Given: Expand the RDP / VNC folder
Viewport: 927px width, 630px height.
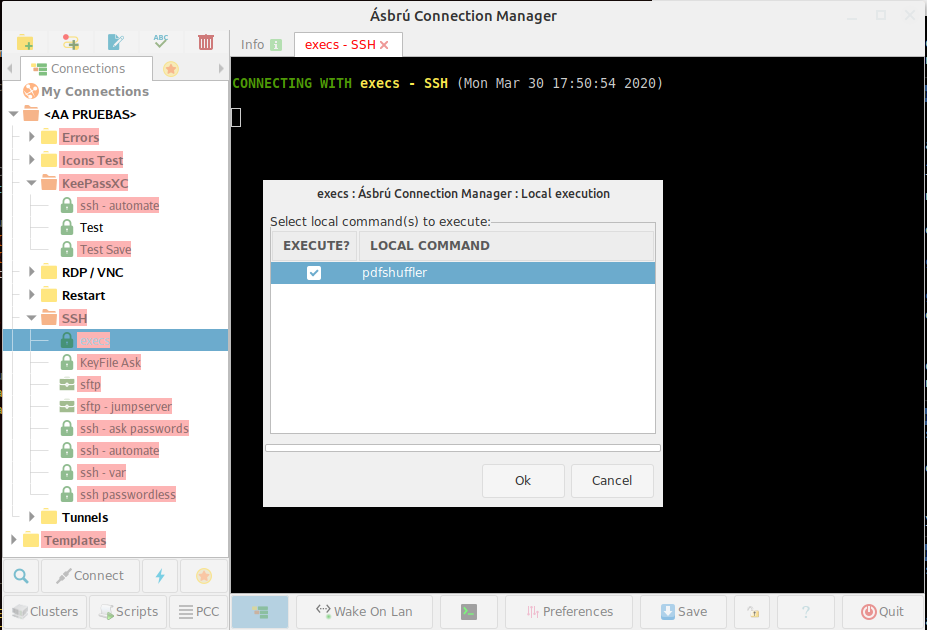Looking at the screenshot, I should tap(32, 272).
